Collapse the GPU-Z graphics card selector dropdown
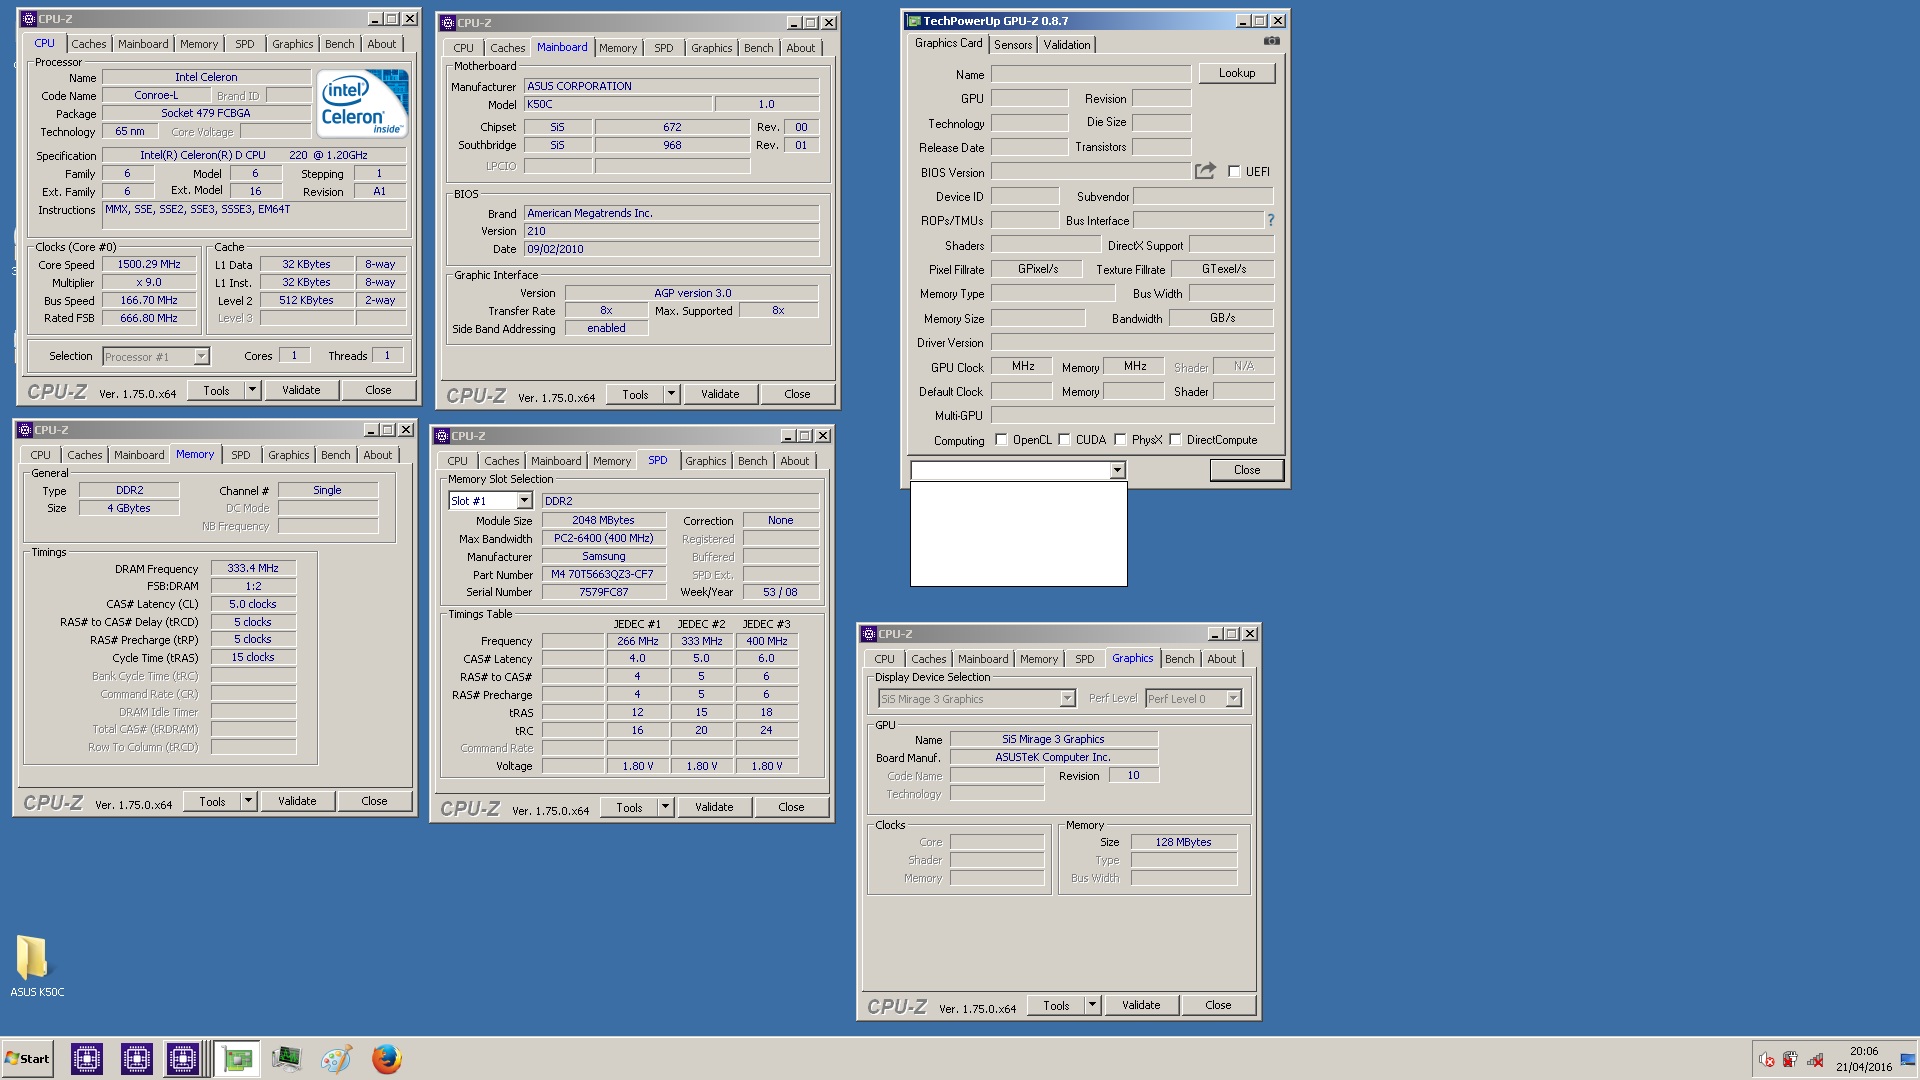Image resolution: width=1920 pixels, height=1080 pixels. 1117,470
